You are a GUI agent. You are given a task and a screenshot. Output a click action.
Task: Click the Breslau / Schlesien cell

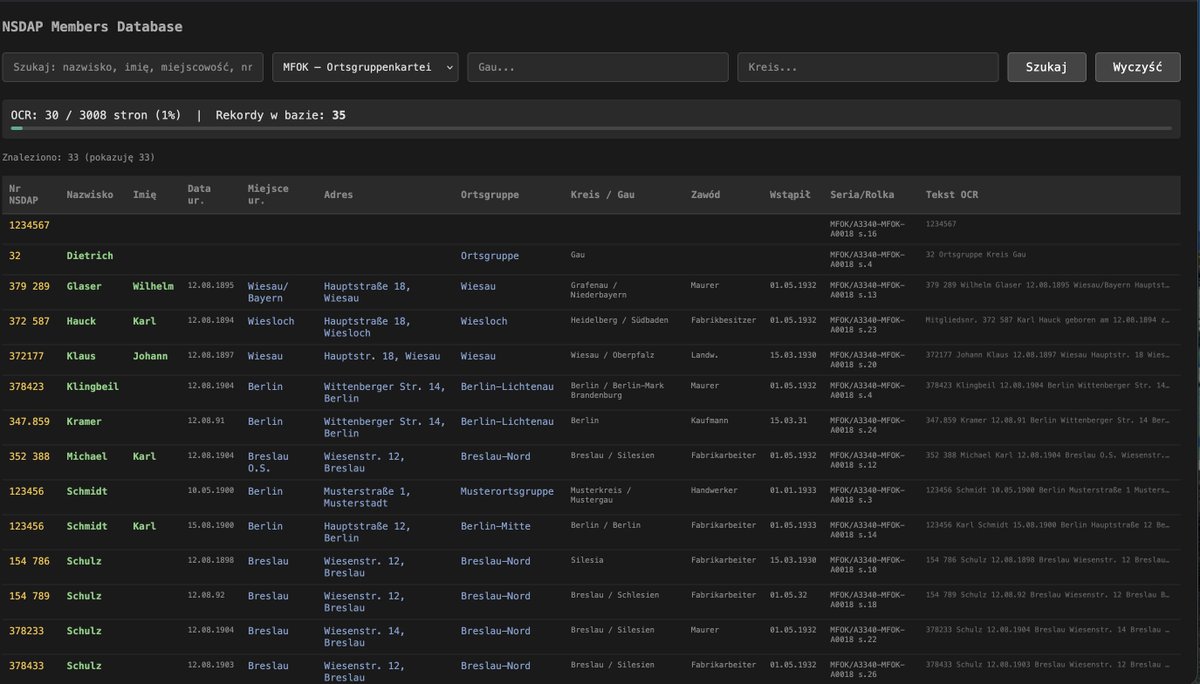click(x=615, y=596)
